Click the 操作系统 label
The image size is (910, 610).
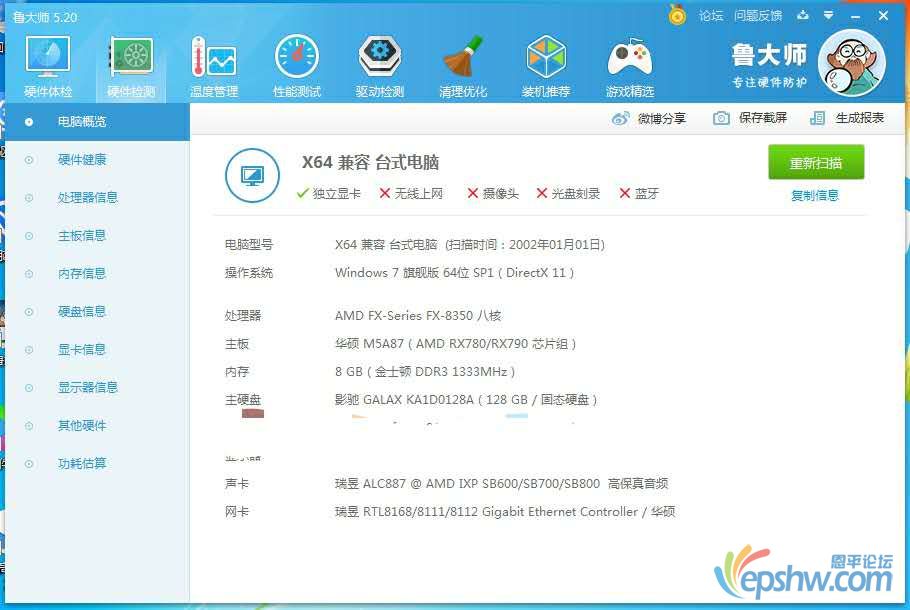coord(249,273)
